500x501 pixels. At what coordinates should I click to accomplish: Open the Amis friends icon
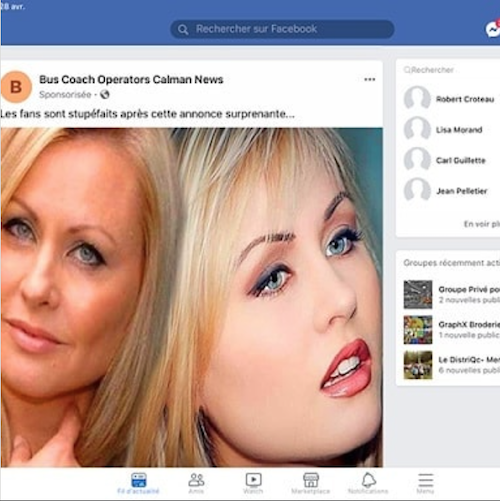[196, 483]
